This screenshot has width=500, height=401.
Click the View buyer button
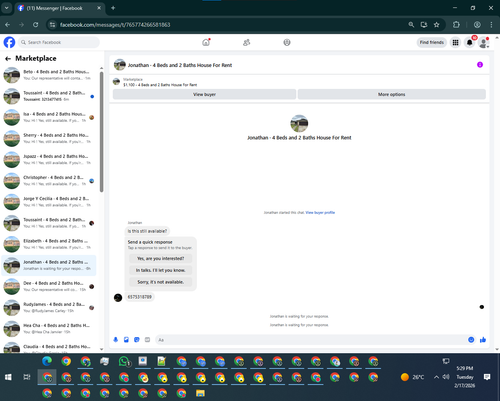tap(204, 94)
